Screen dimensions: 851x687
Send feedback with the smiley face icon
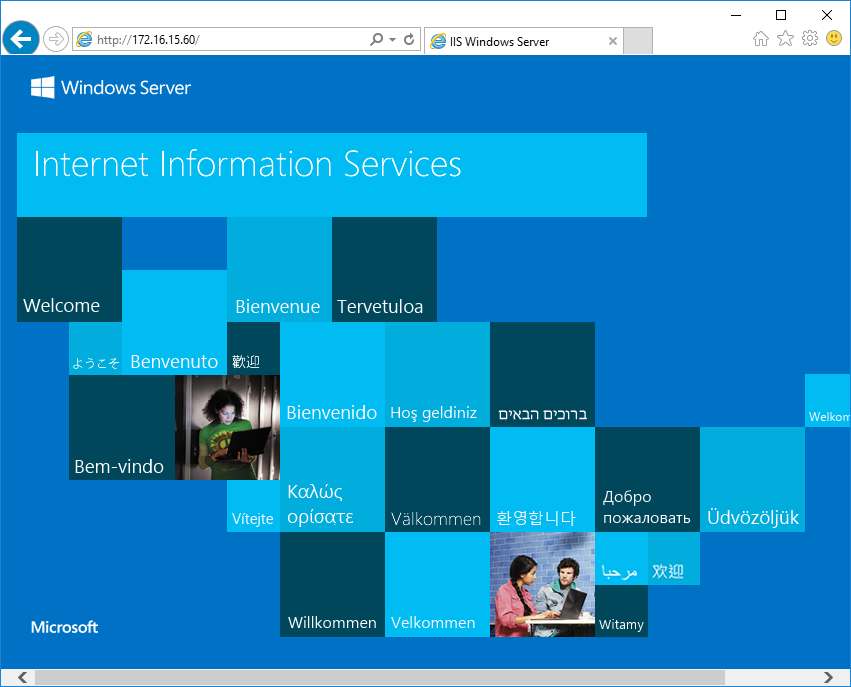(834, 39)
